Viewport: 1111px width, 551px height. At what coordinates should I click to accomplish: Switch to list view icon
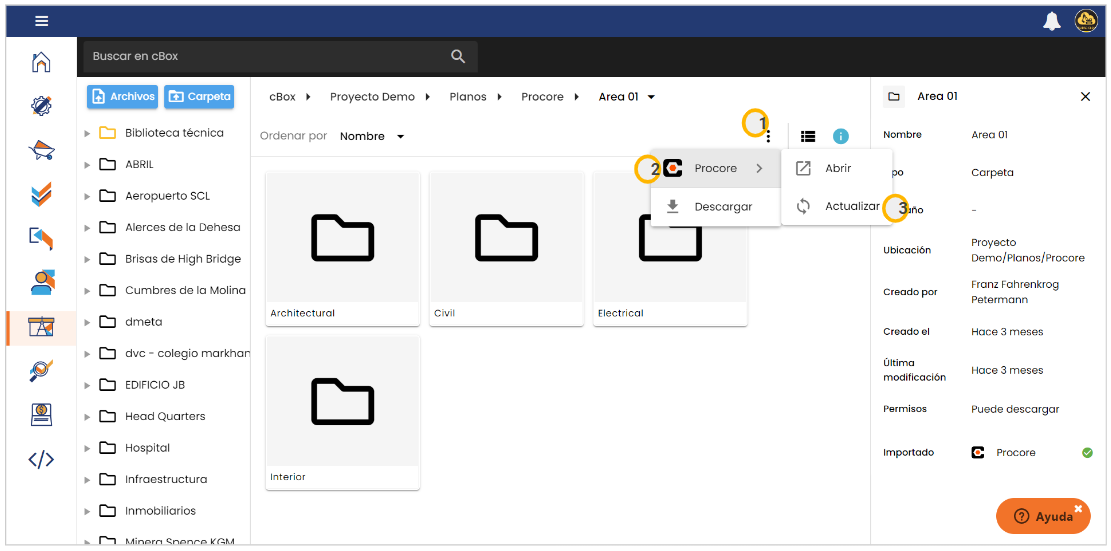[808, 136]
